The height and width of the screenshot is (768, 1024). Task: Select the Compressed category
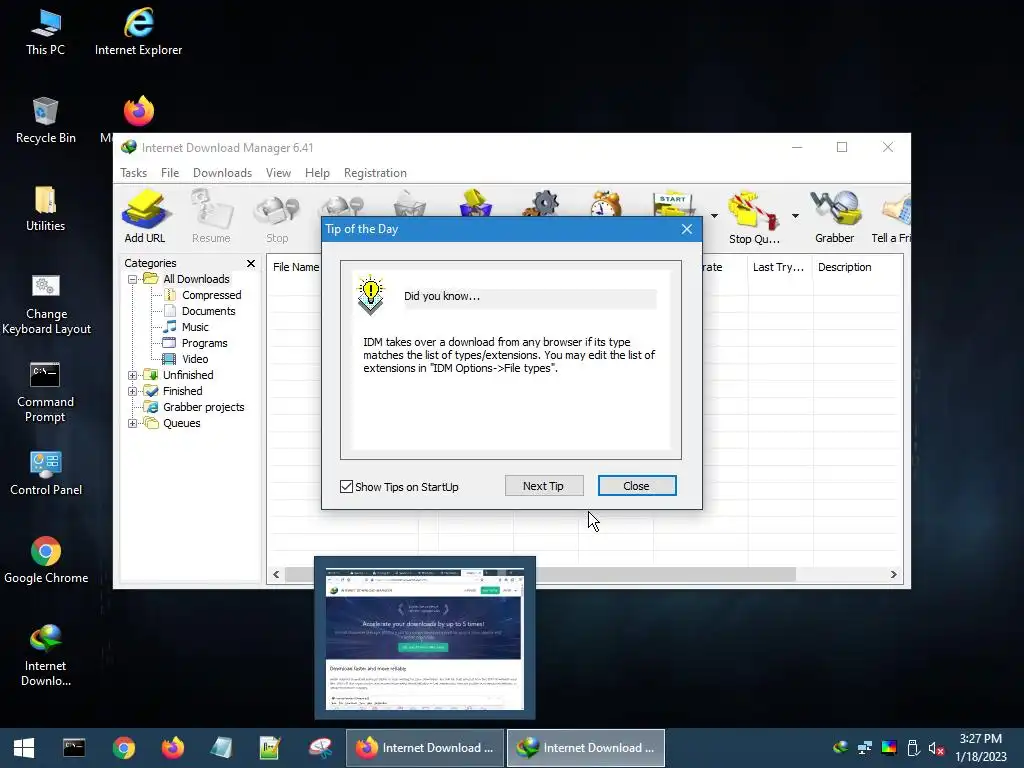pos(212,295)
